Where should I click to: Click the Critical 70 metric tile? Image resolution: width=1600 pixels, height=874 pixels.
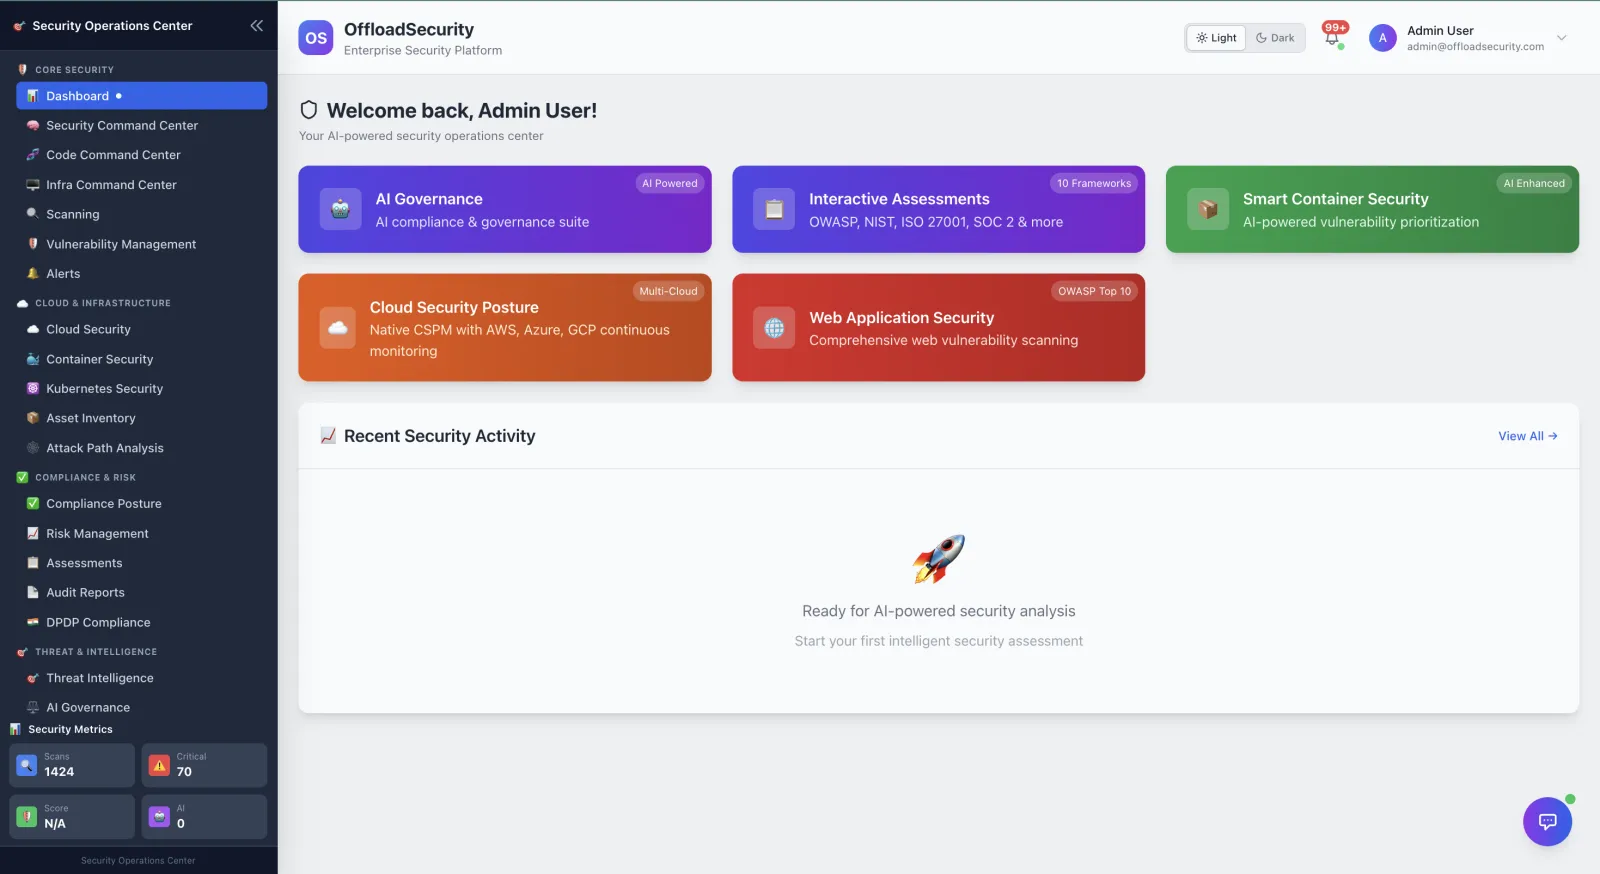click(x=204, y=765)
